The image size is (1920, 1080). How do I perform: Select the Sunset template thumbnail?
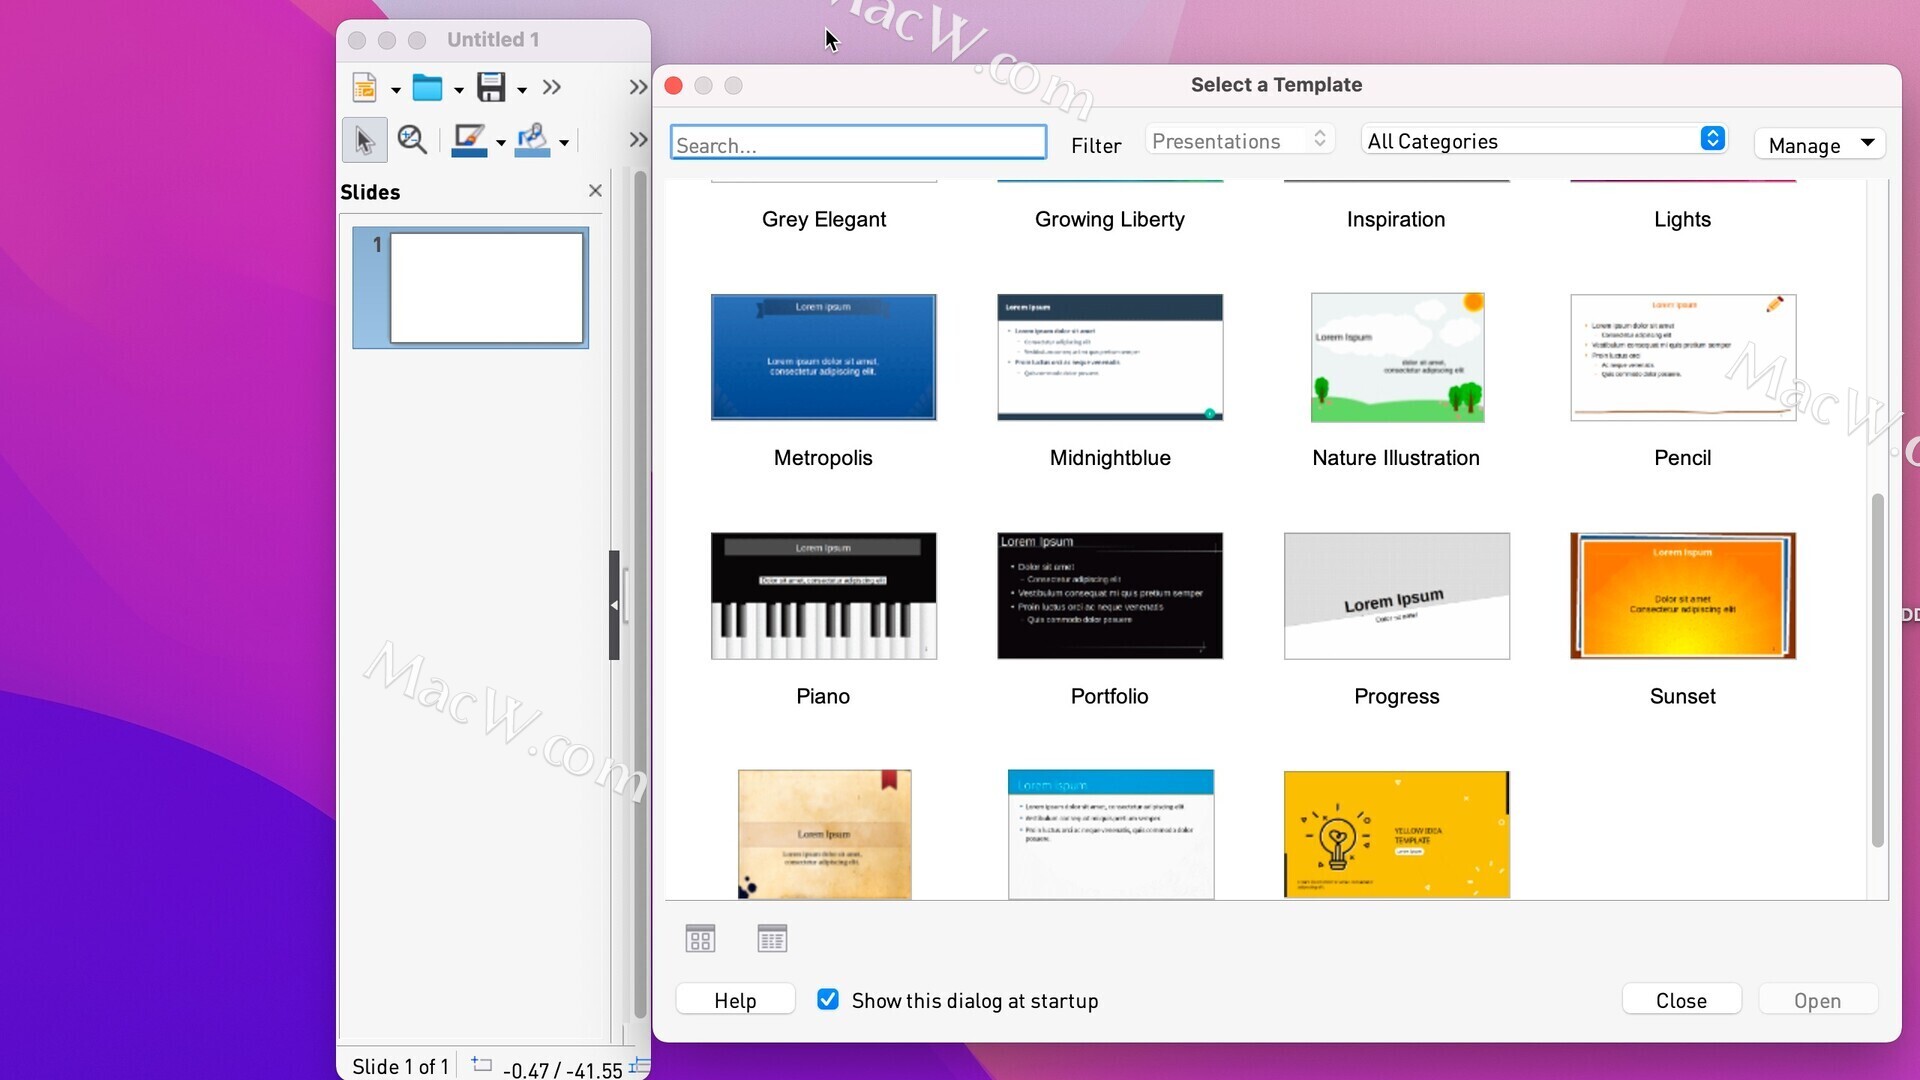coord(1683,596)
